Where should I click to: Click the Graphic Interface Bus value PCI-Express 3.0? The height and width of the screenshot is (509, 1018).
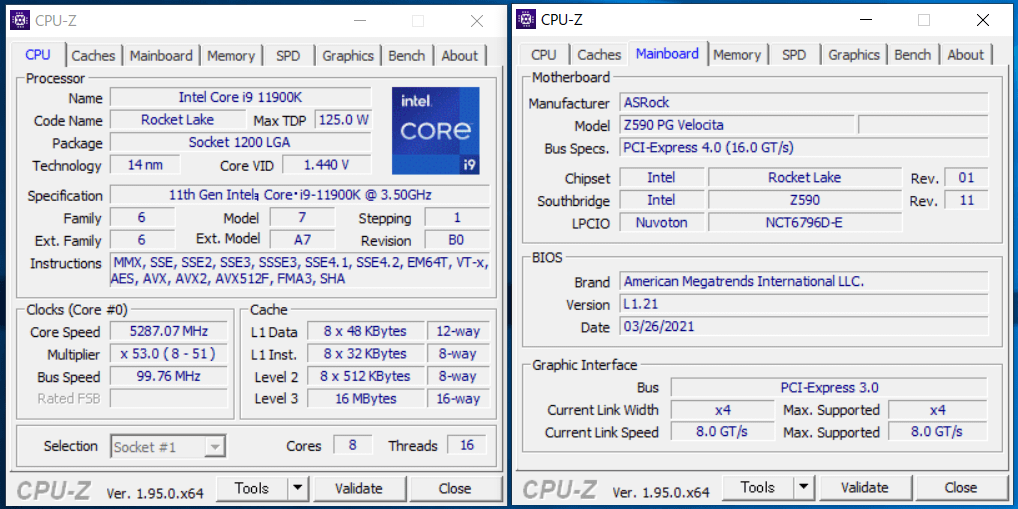(x=829, y=388)
